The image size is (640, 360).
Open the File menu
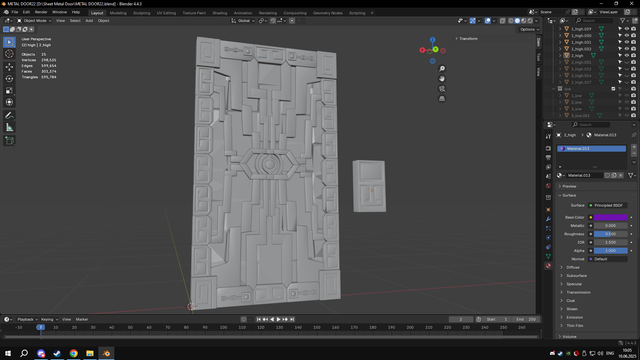15,12
